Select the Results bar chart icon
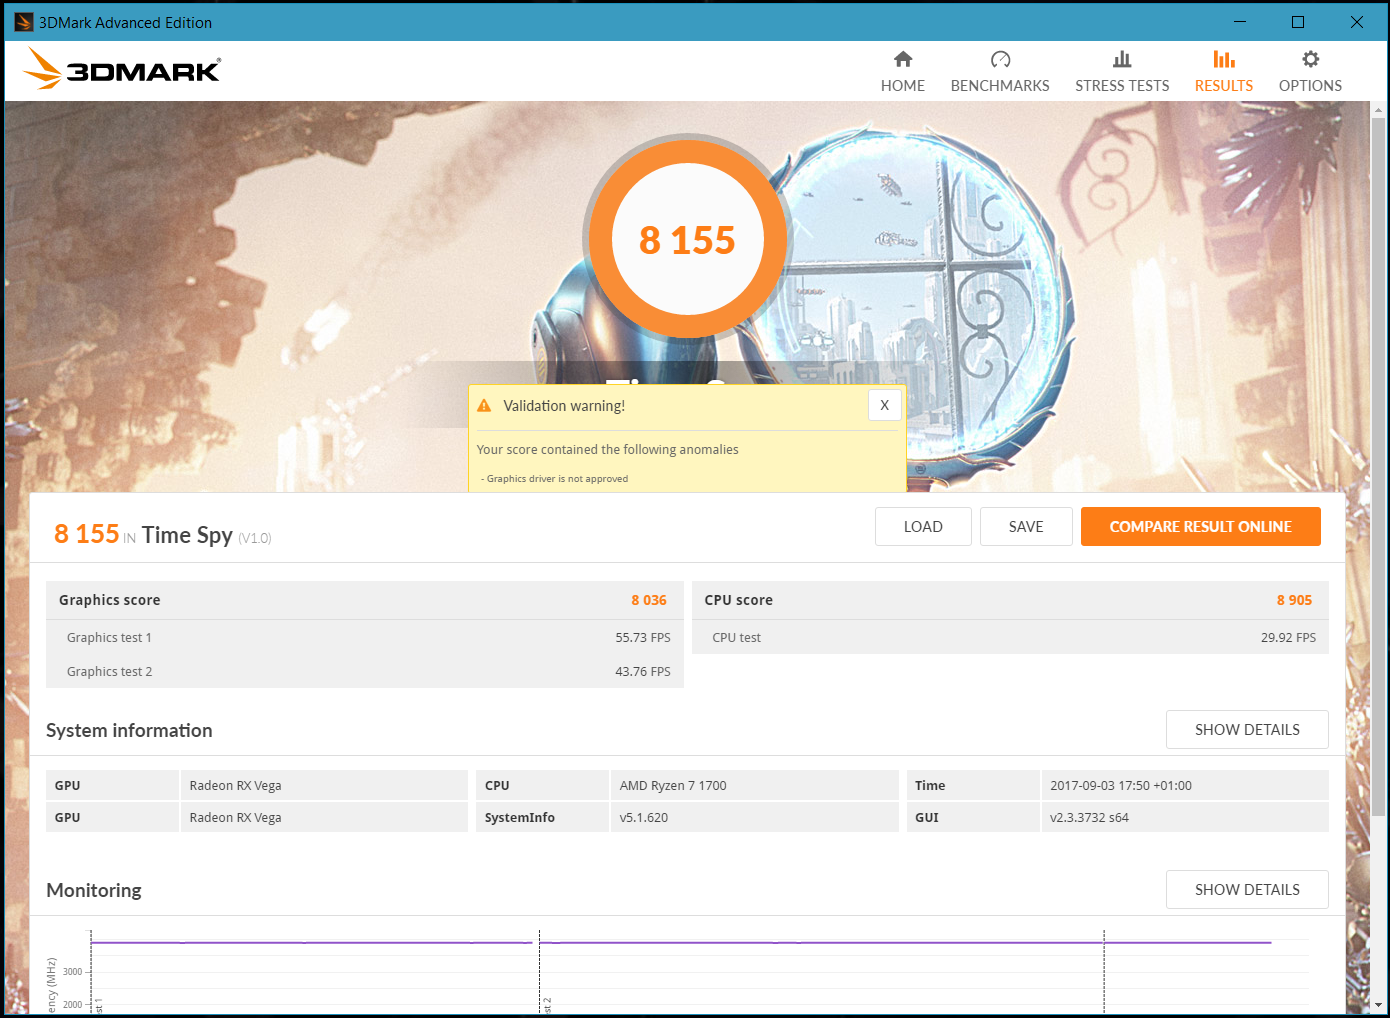 coord(1224,59)
